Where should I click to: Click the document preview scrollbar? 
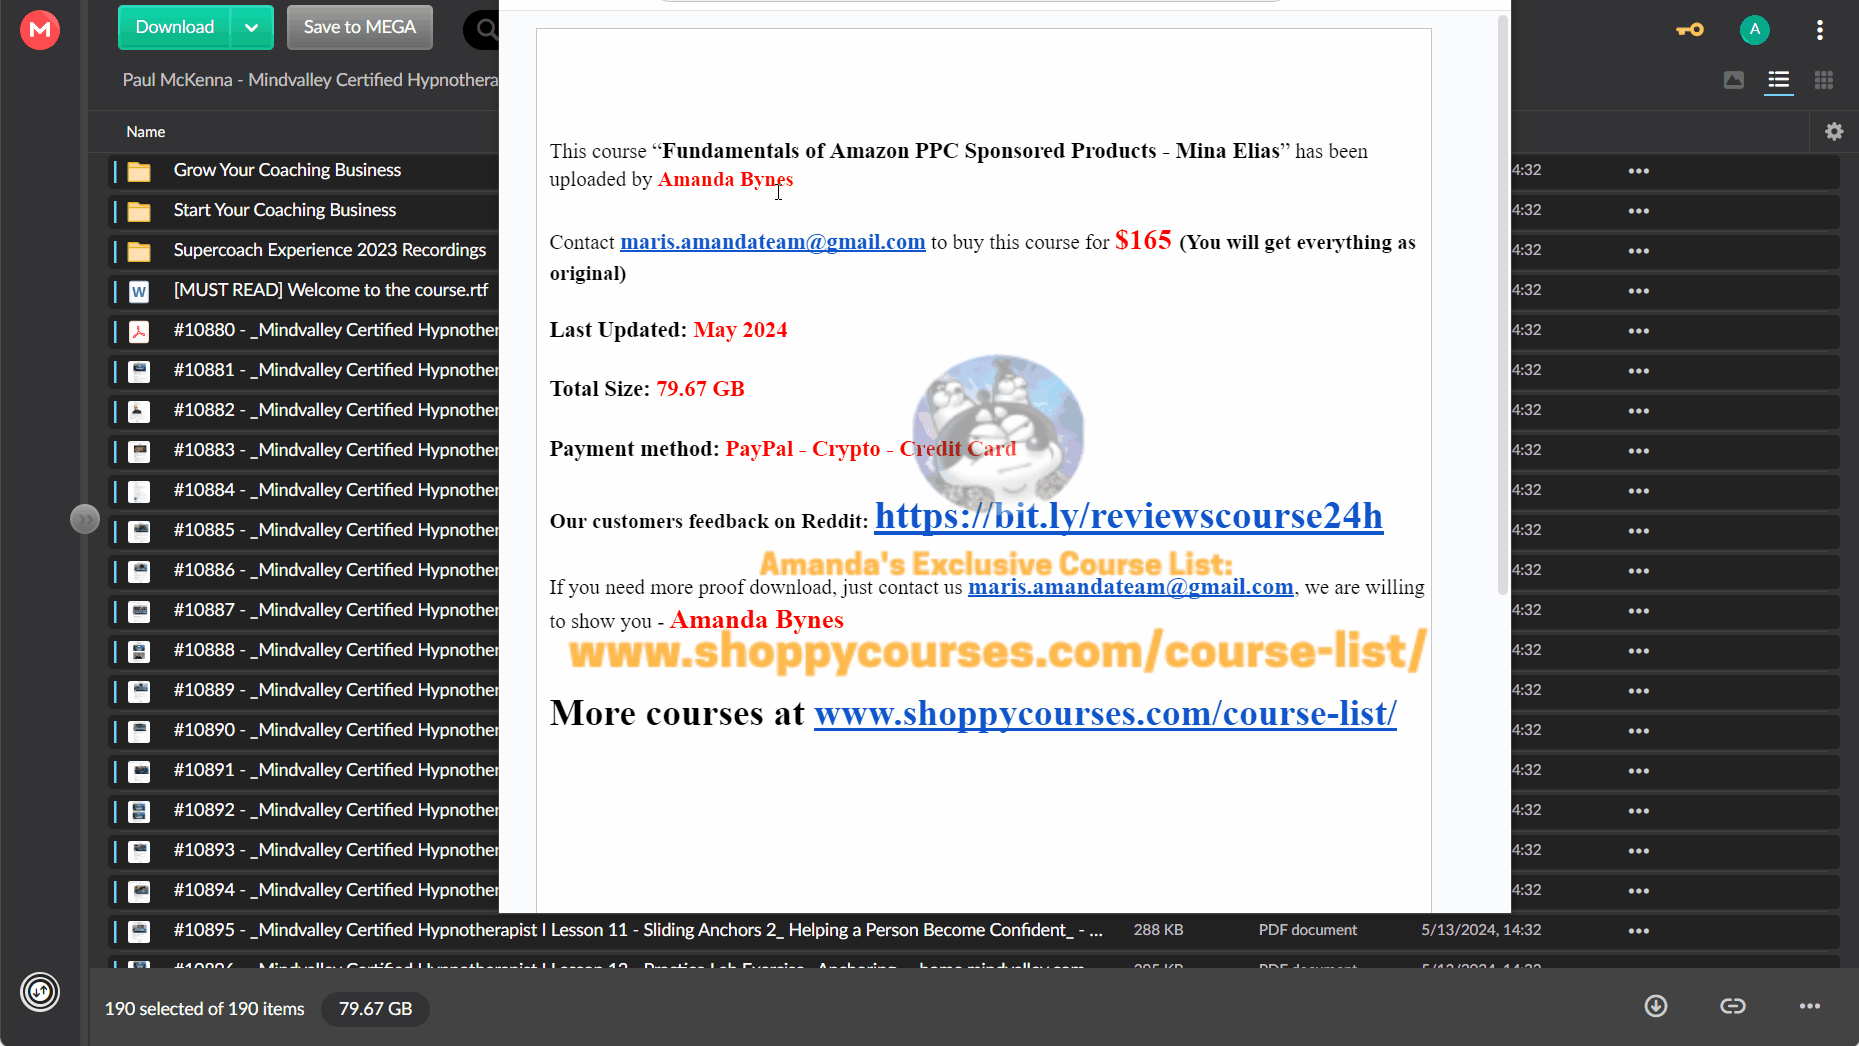[x=1502, y=305]
